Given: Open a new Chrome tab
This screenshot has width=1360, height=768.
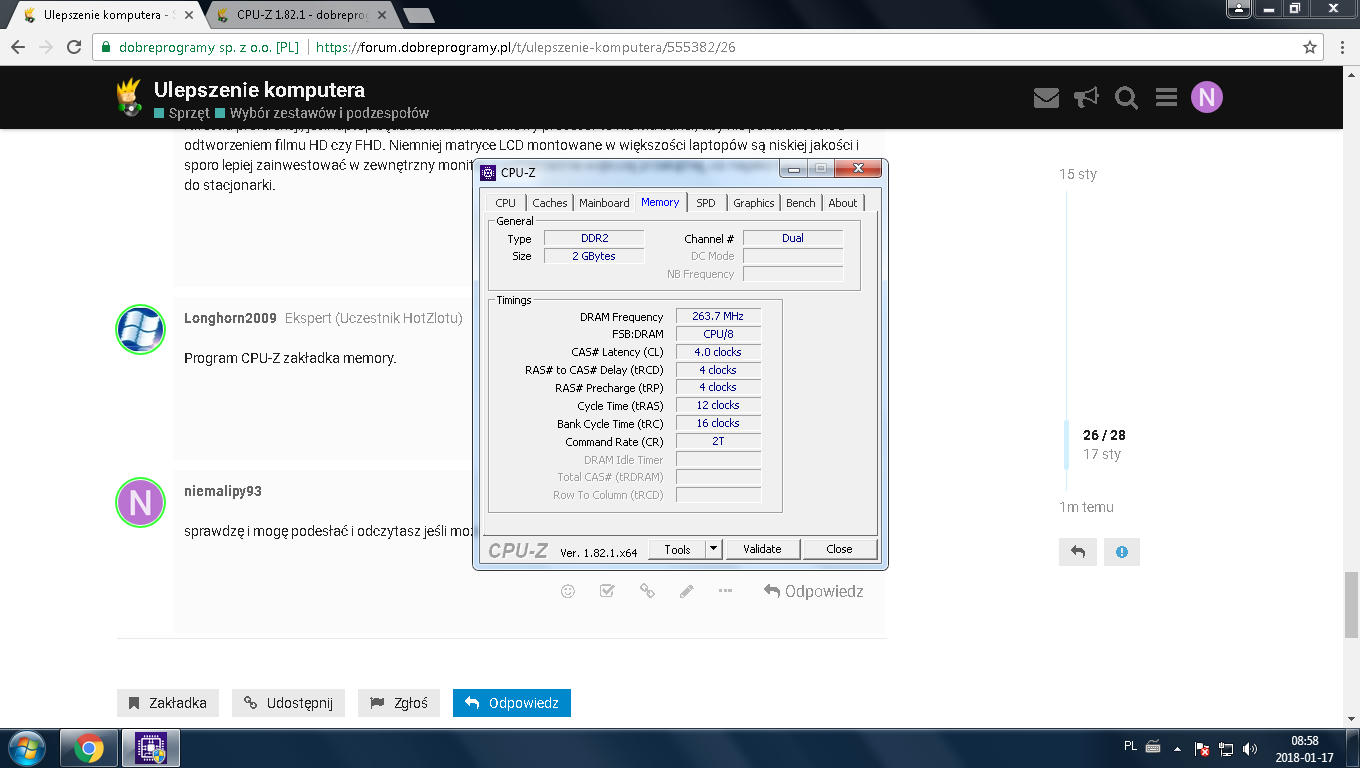Looking at the screenshot, I should tap(418, 16).
